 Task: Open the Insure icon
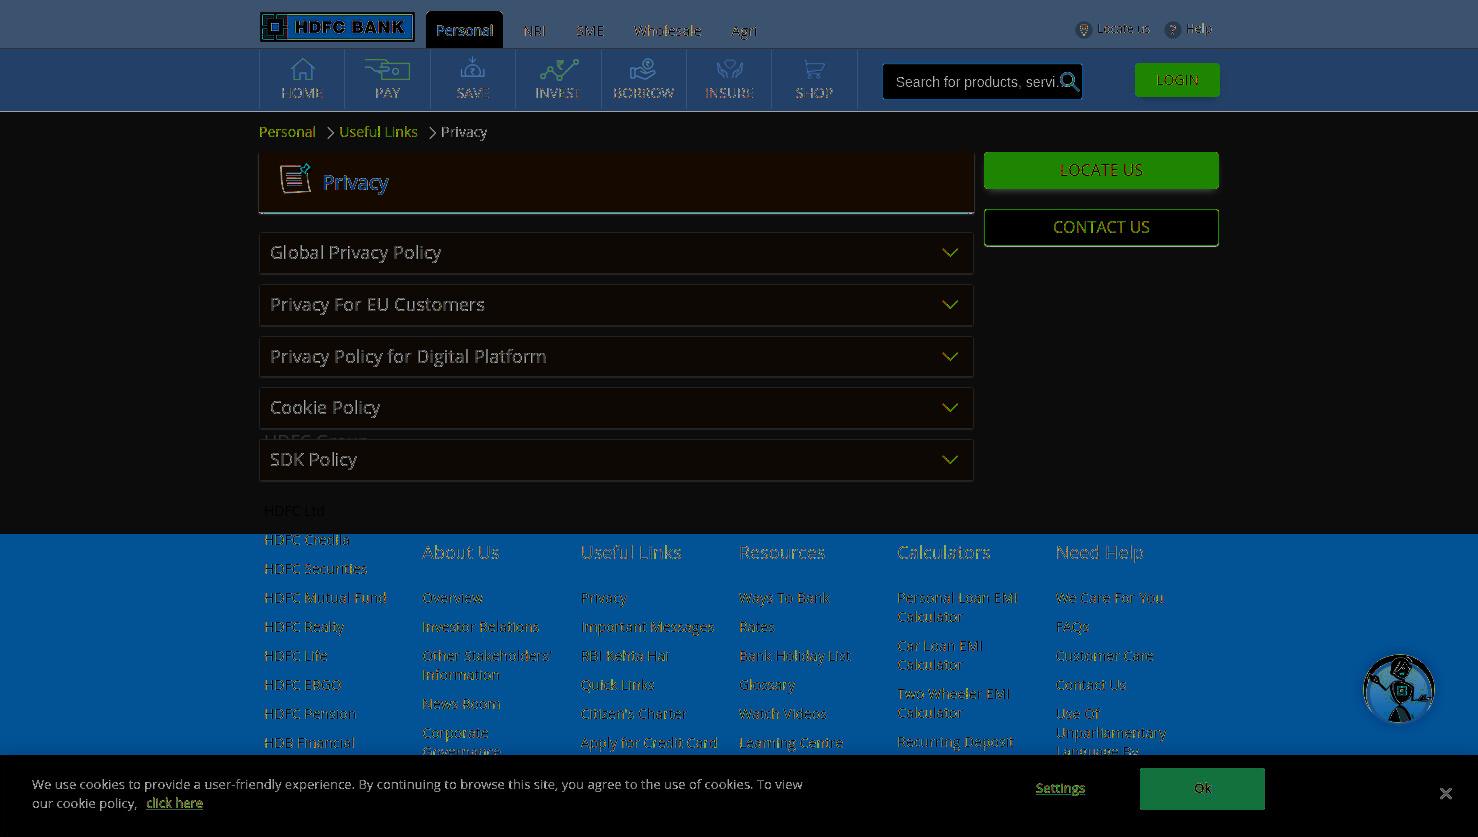[x=729, y=70]
